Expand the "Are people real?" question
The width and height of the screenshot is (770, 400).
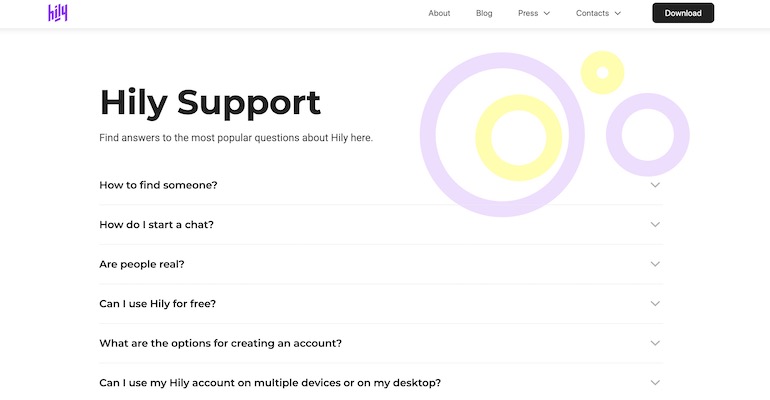[142, 264]
